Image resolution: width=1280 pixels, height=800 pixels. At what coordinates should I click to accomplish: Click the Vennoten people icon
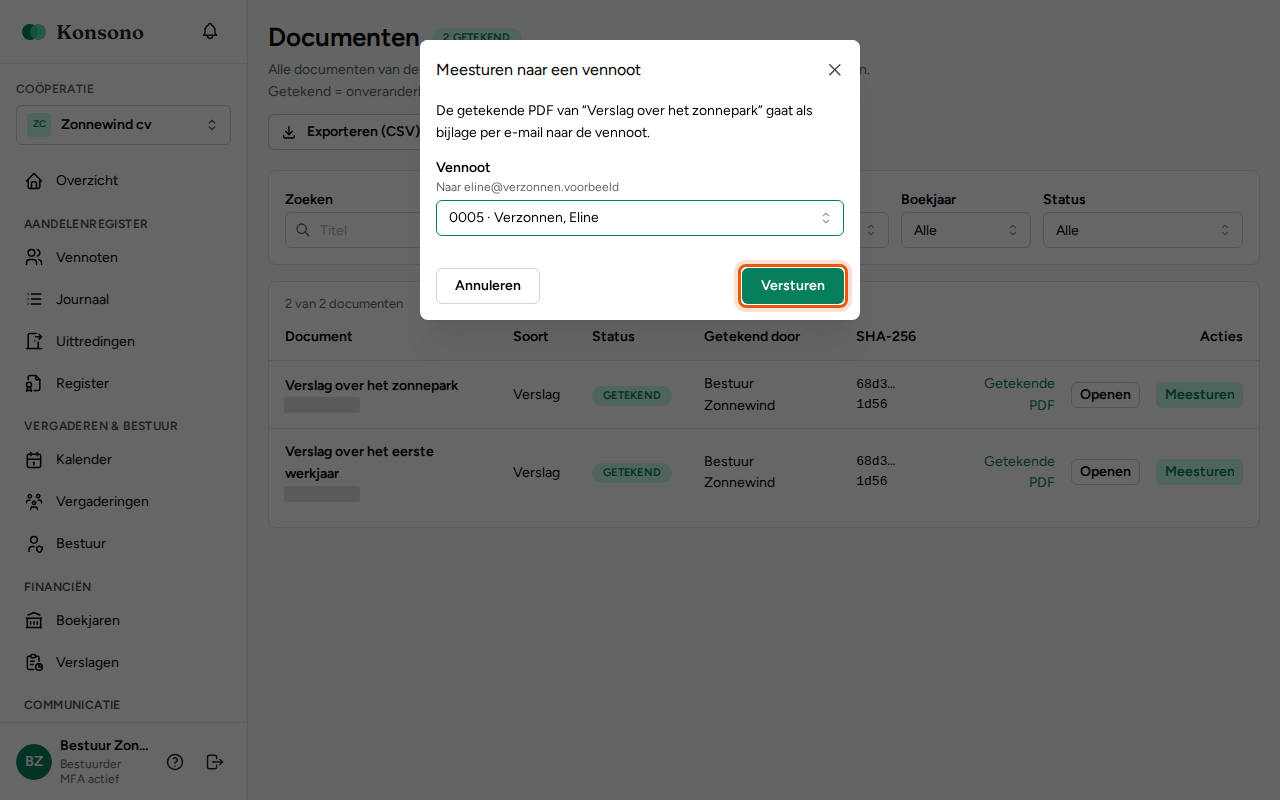click(x=34, y=257)
